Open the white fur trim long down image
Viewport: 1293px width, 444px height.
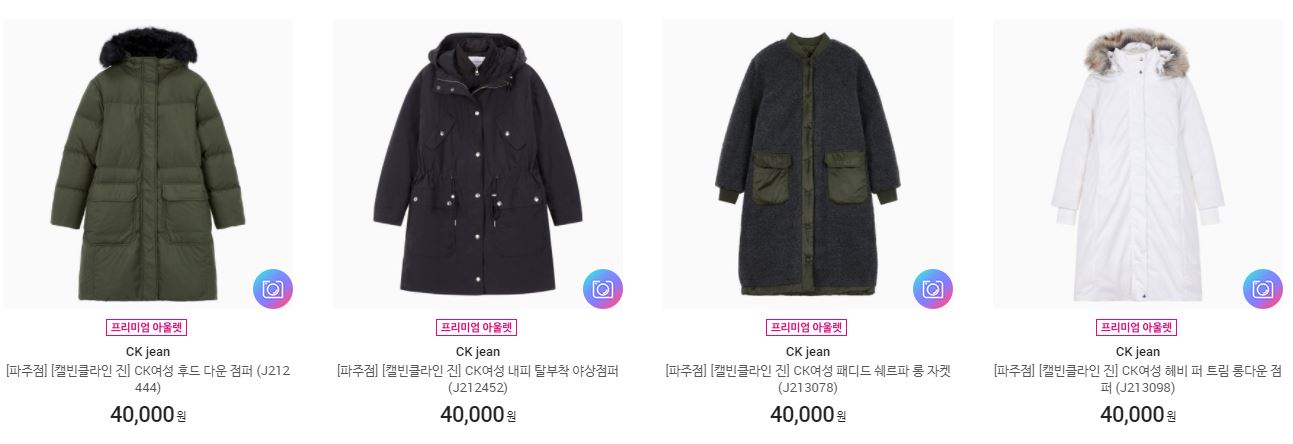coord(1138,164)
